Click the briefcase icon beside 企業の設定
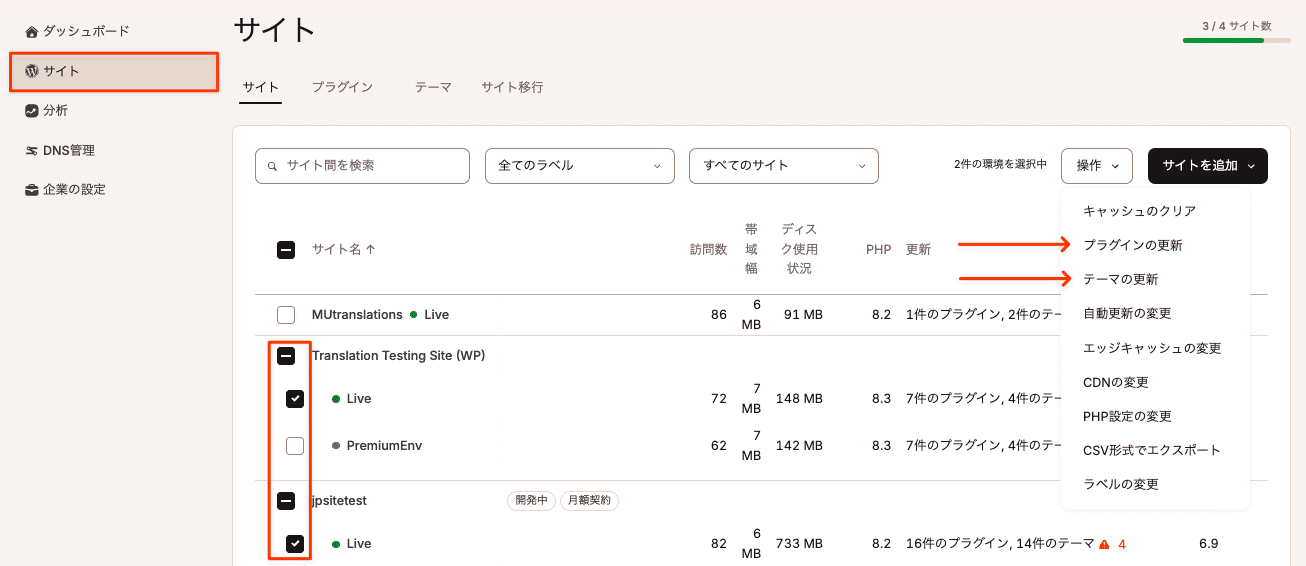Image resolution: width=1306 pixels, height=566 pixels. point(32,190)
